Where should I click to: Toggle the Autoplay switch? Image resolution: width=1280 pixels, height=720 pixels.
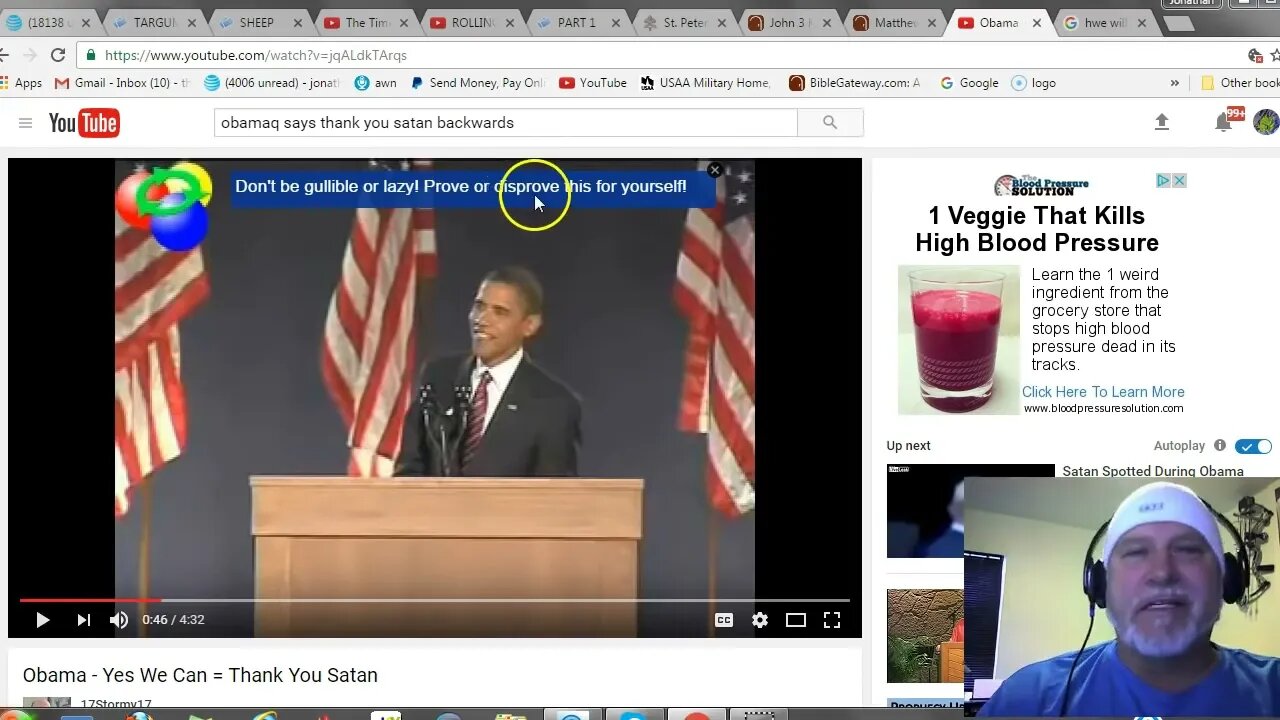coord(1253,446)
